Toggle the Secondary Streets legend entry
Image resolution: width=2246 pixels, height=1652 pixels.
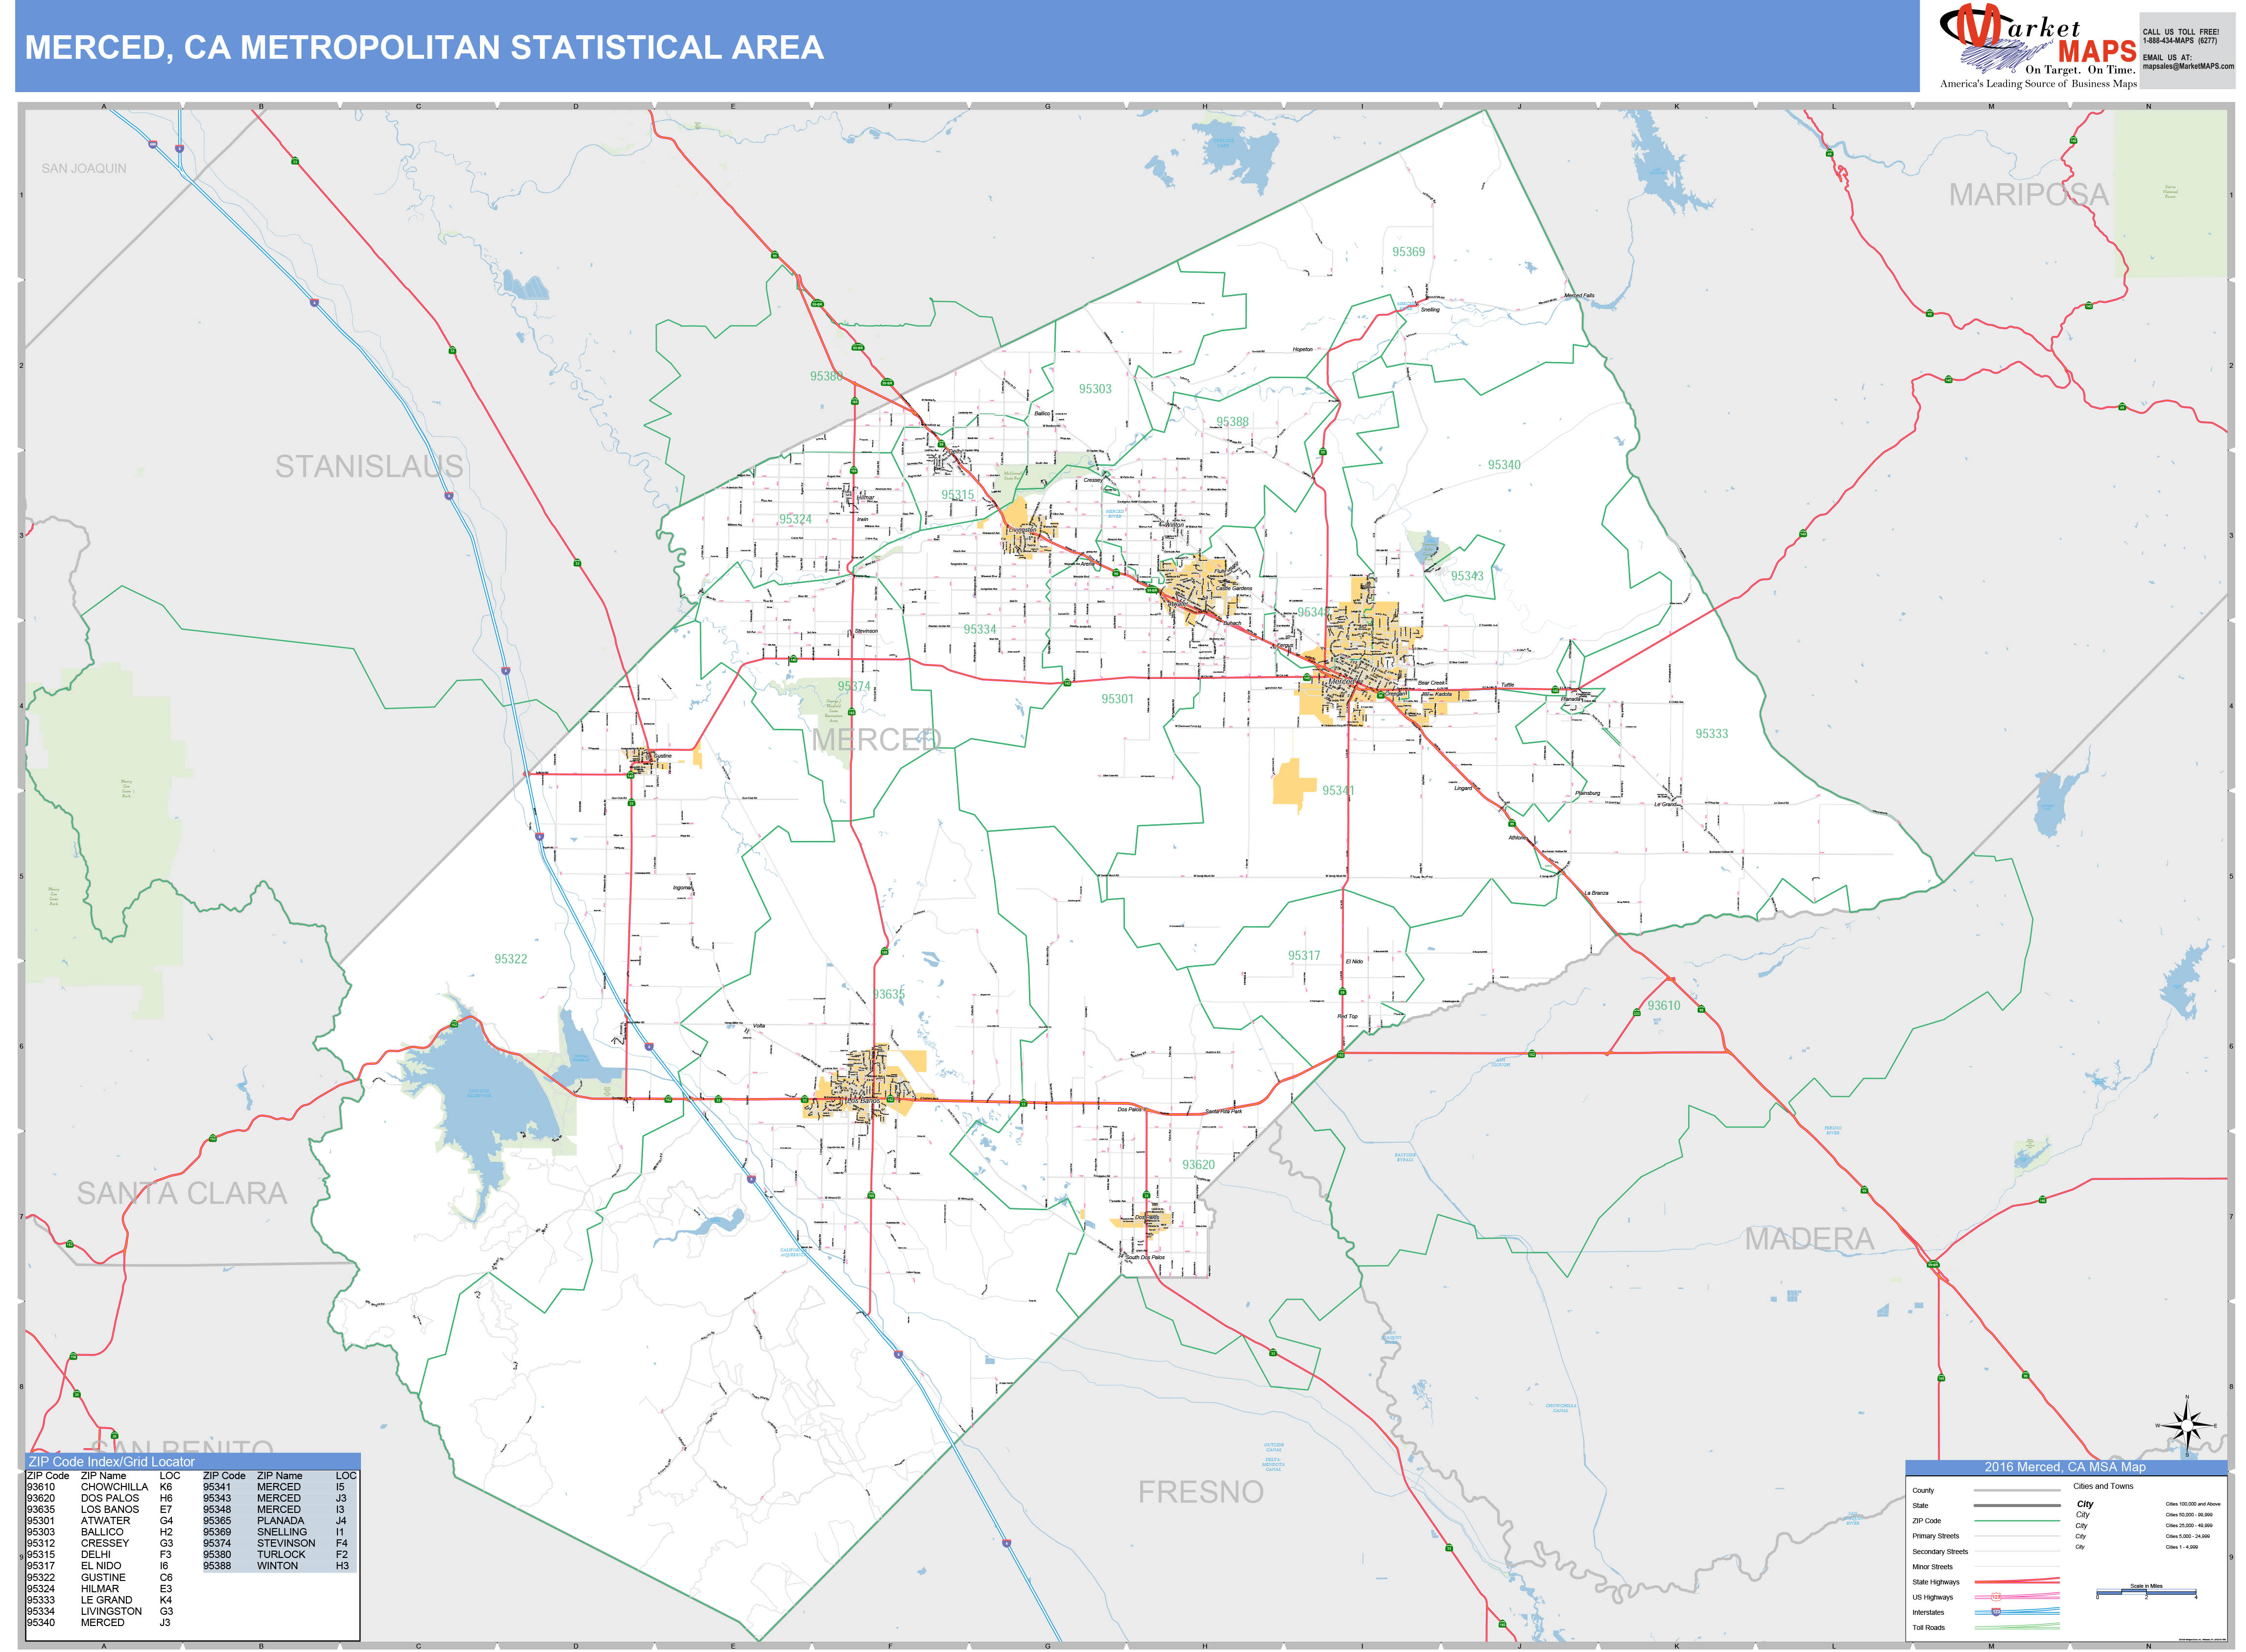1941,1552
